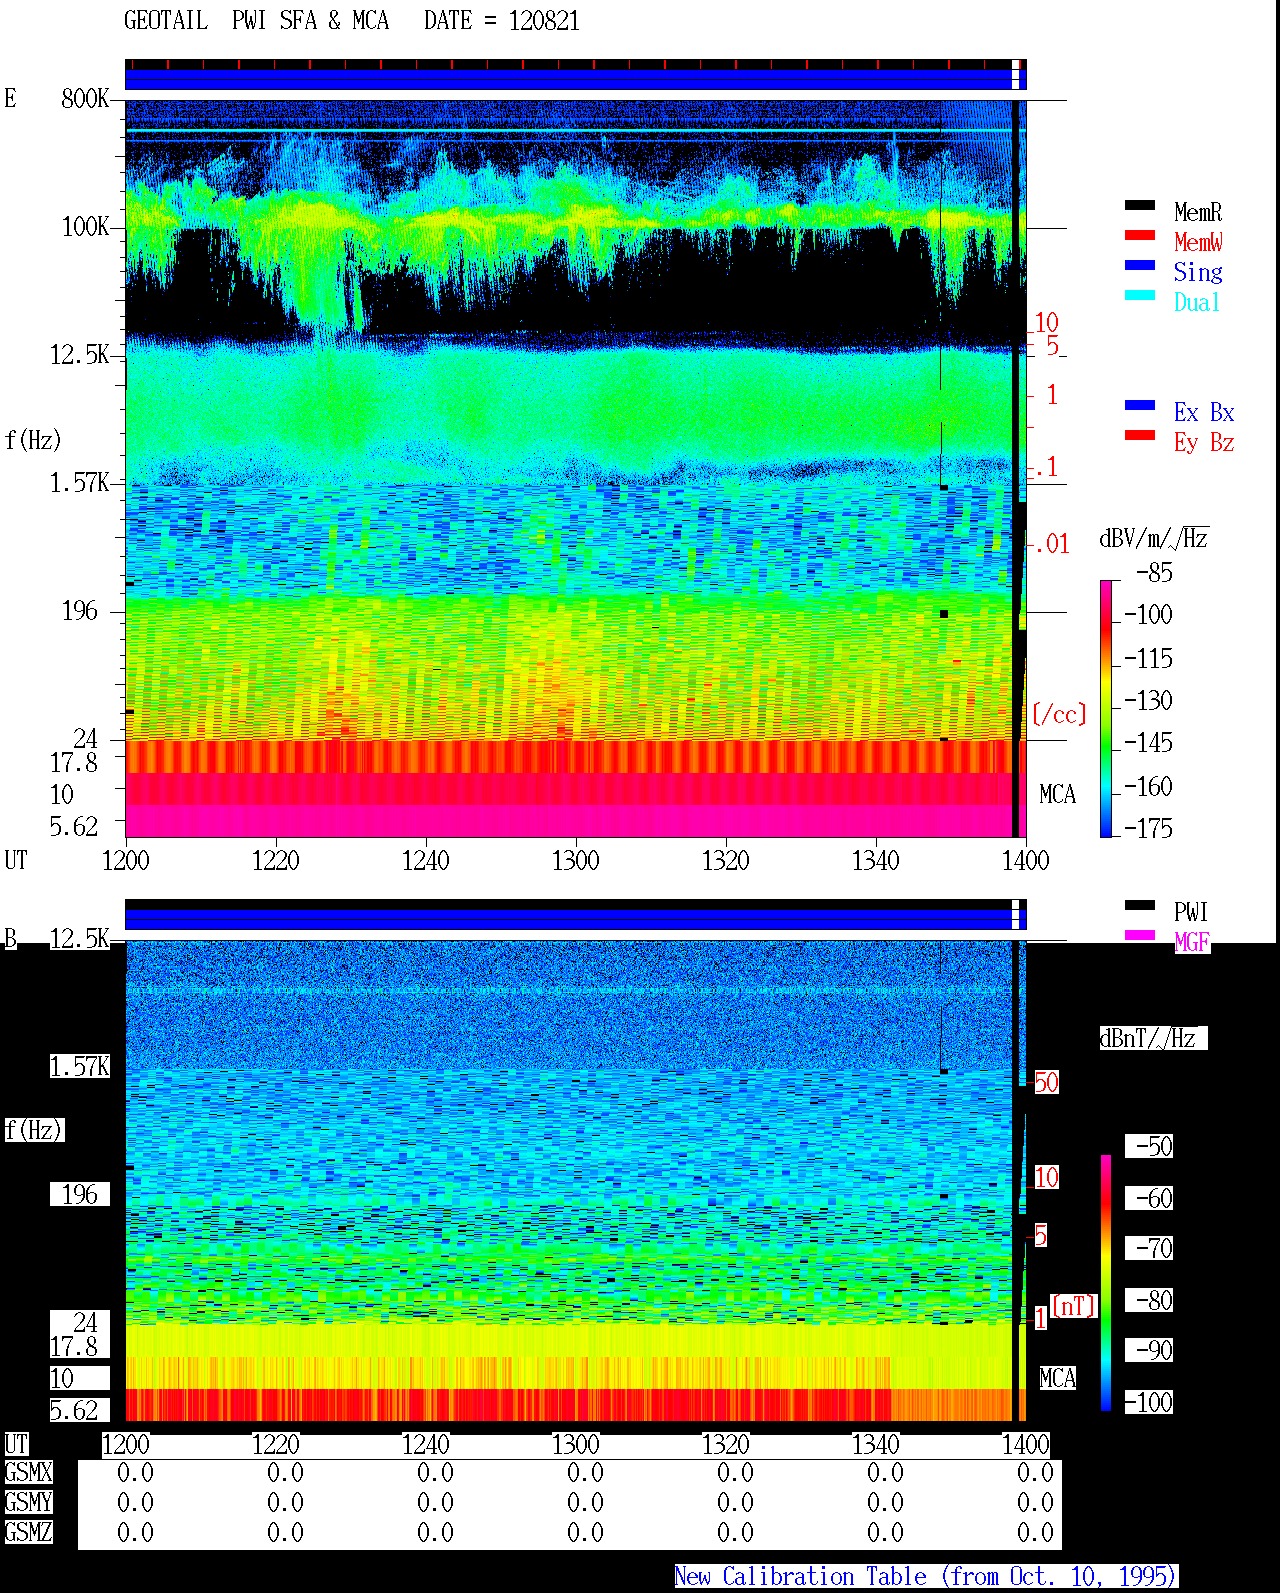Click the GSMX row label
The image size is (1280, 1593).
28,1472
